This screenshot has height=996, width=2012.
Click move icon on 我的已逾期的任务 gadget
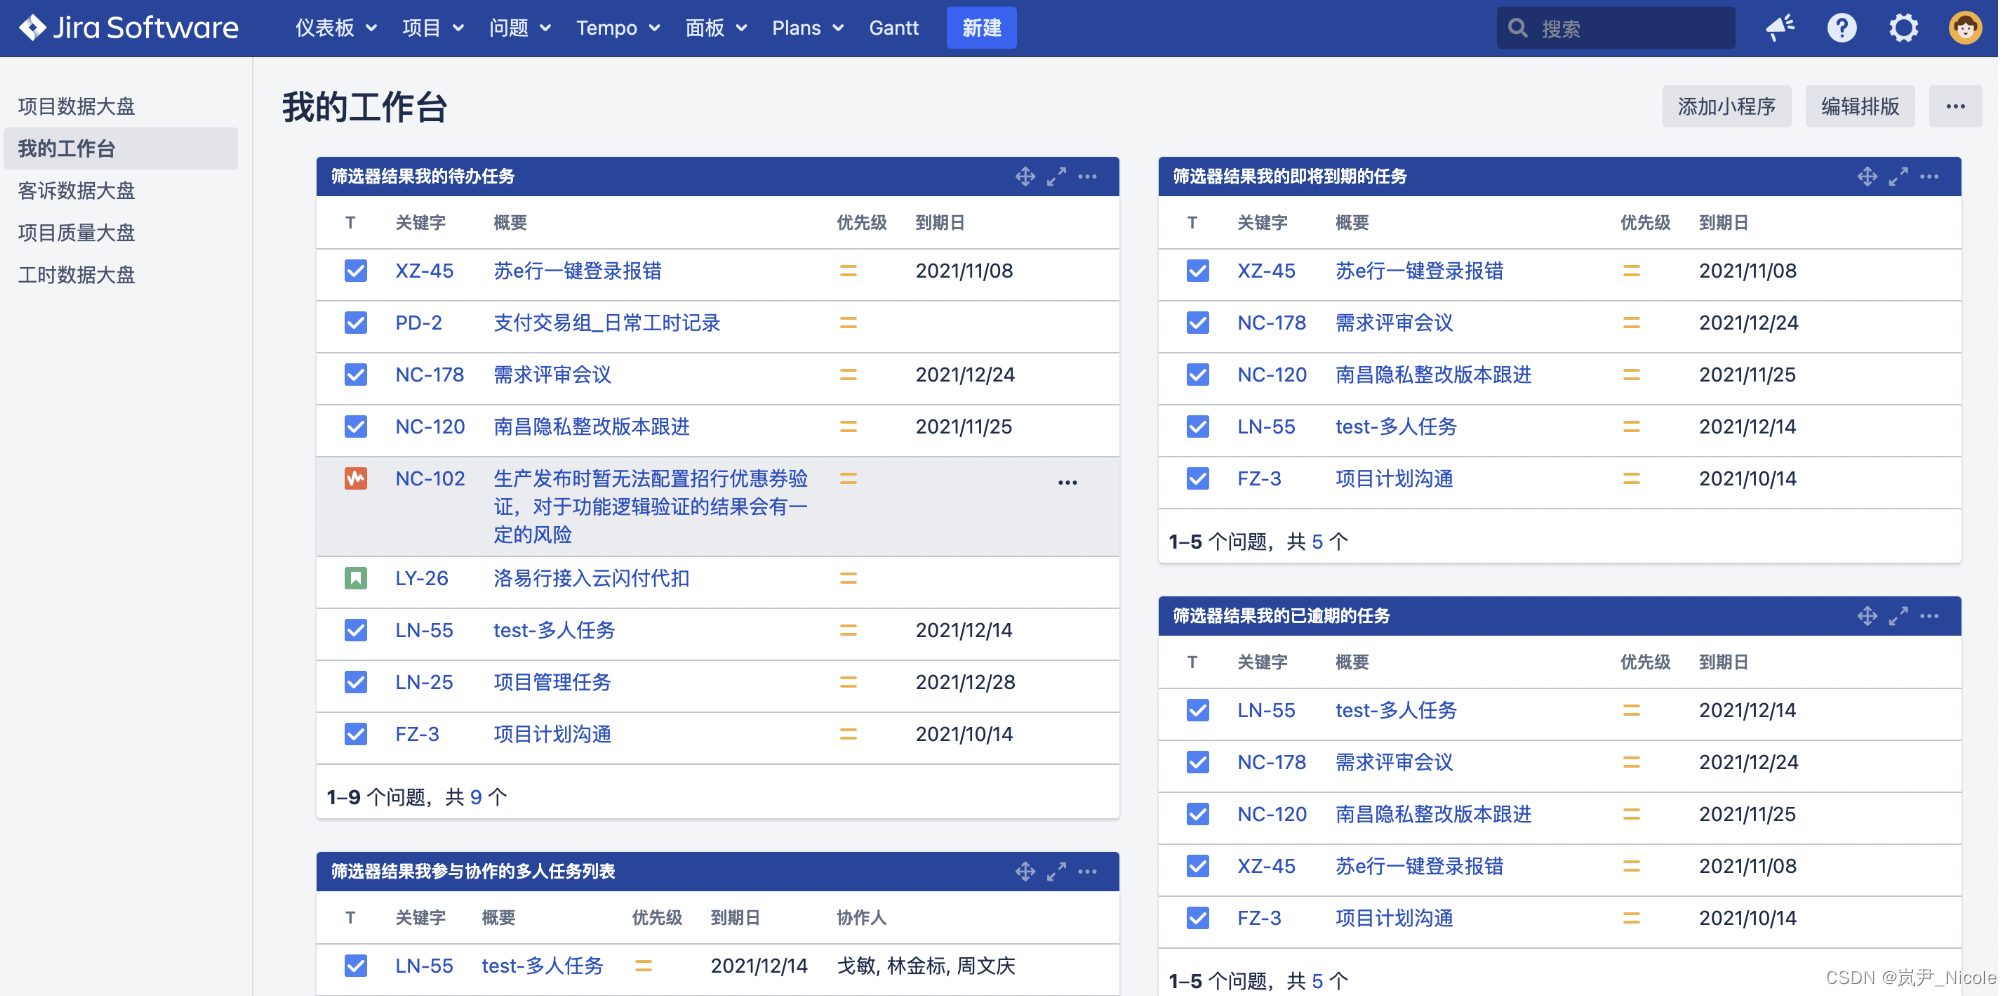pyautogui.click(x=1868, y=616)
